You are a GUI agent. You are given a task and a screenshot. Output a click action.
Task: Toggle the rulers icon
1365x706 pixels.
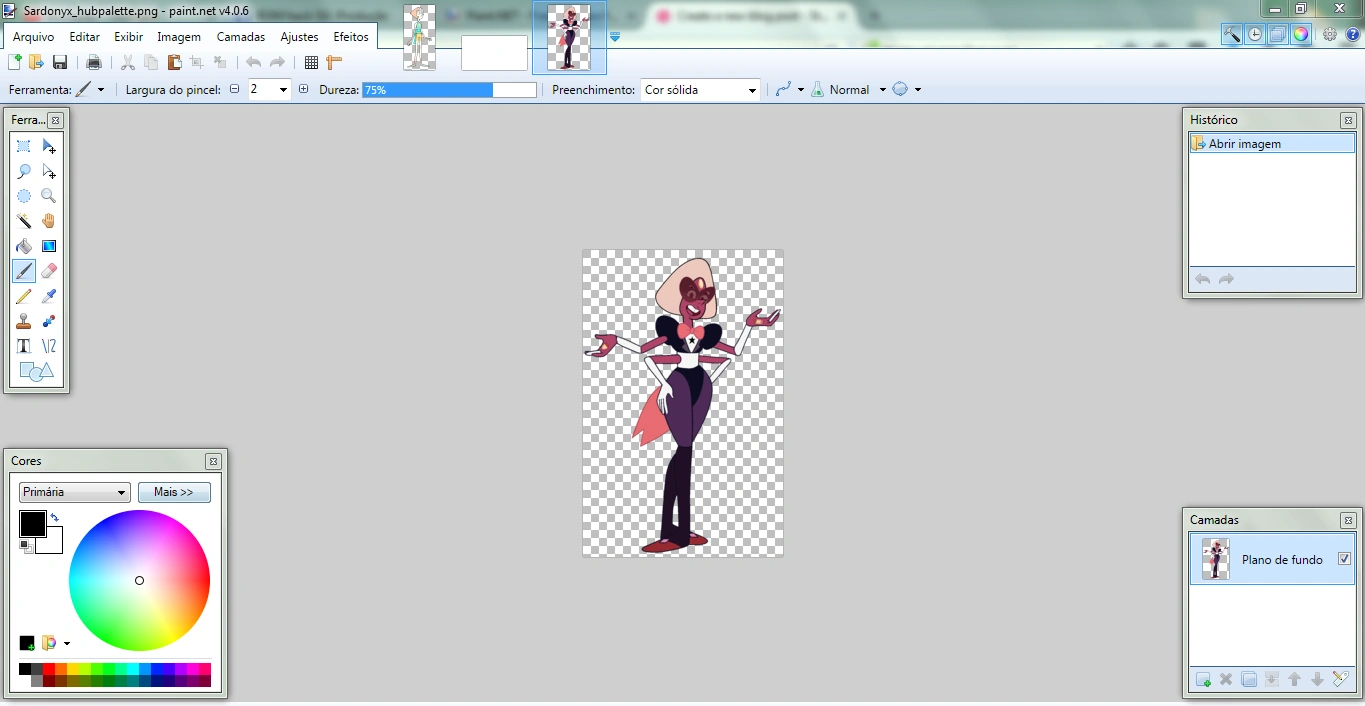(334, 62)
